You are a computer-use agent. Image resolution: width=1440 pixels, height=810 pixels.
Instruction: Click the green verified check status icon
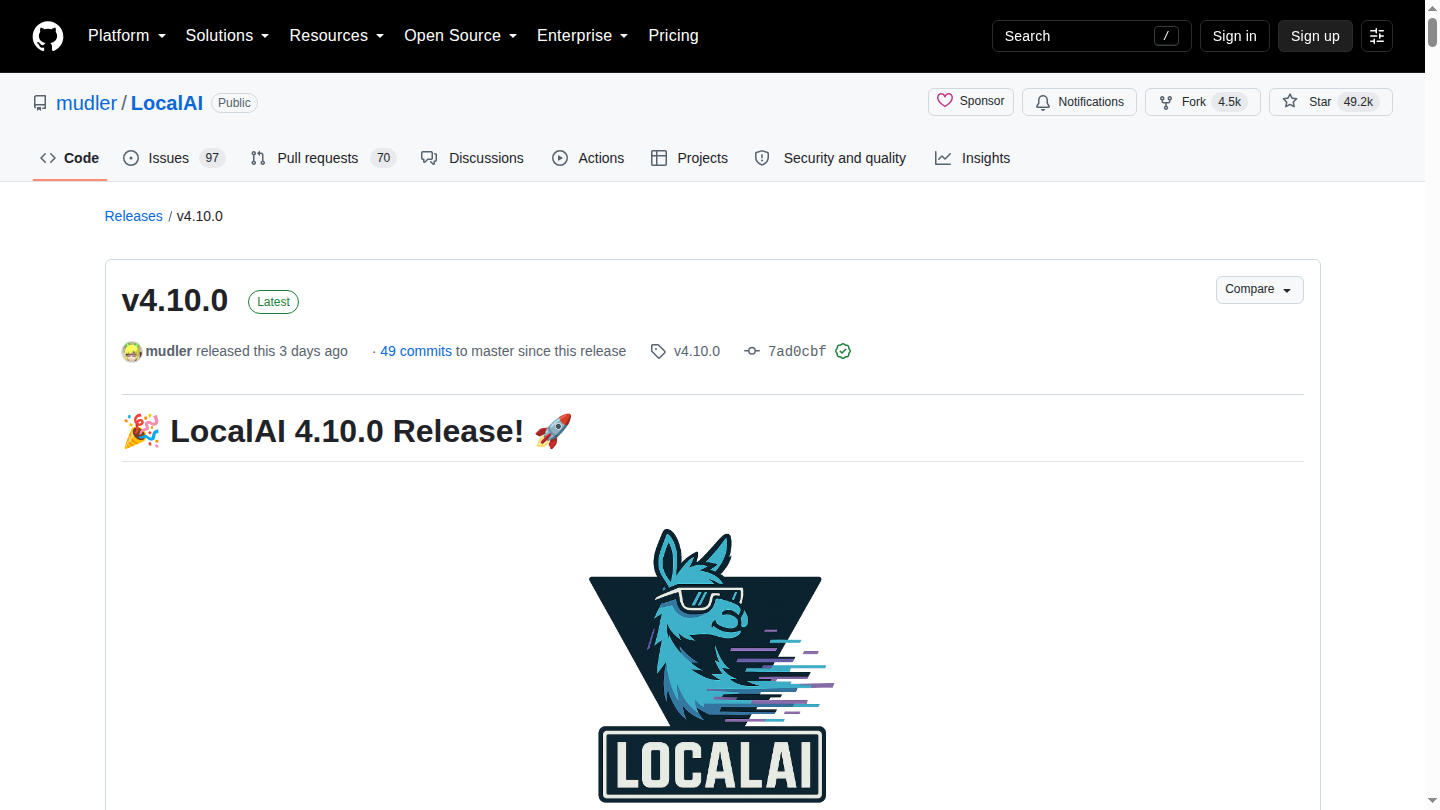pos(843,351)
